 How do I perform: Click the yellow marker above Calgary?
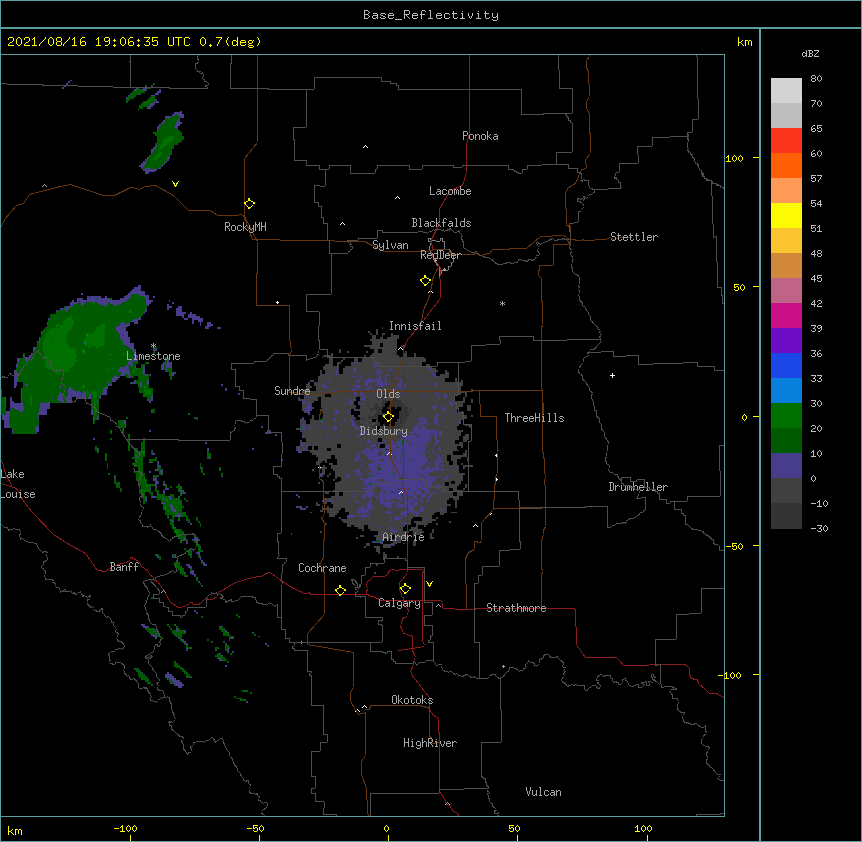point(406,589)
